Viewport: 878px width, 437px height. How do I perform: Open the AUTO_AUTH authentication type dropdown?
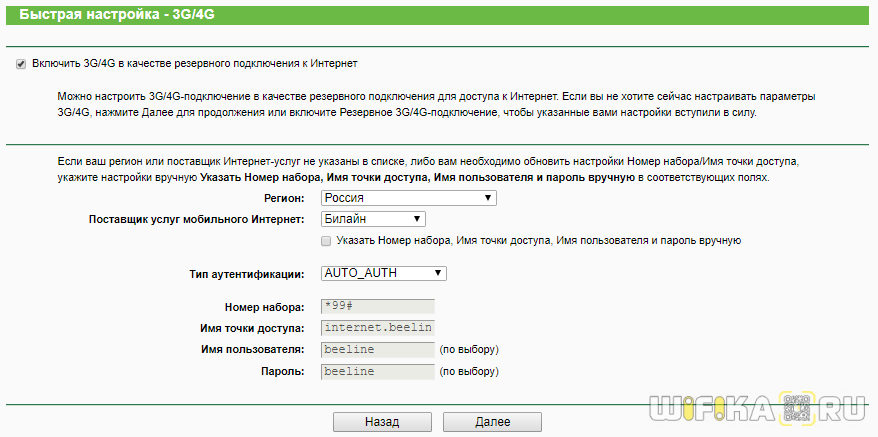click(383, 273)
